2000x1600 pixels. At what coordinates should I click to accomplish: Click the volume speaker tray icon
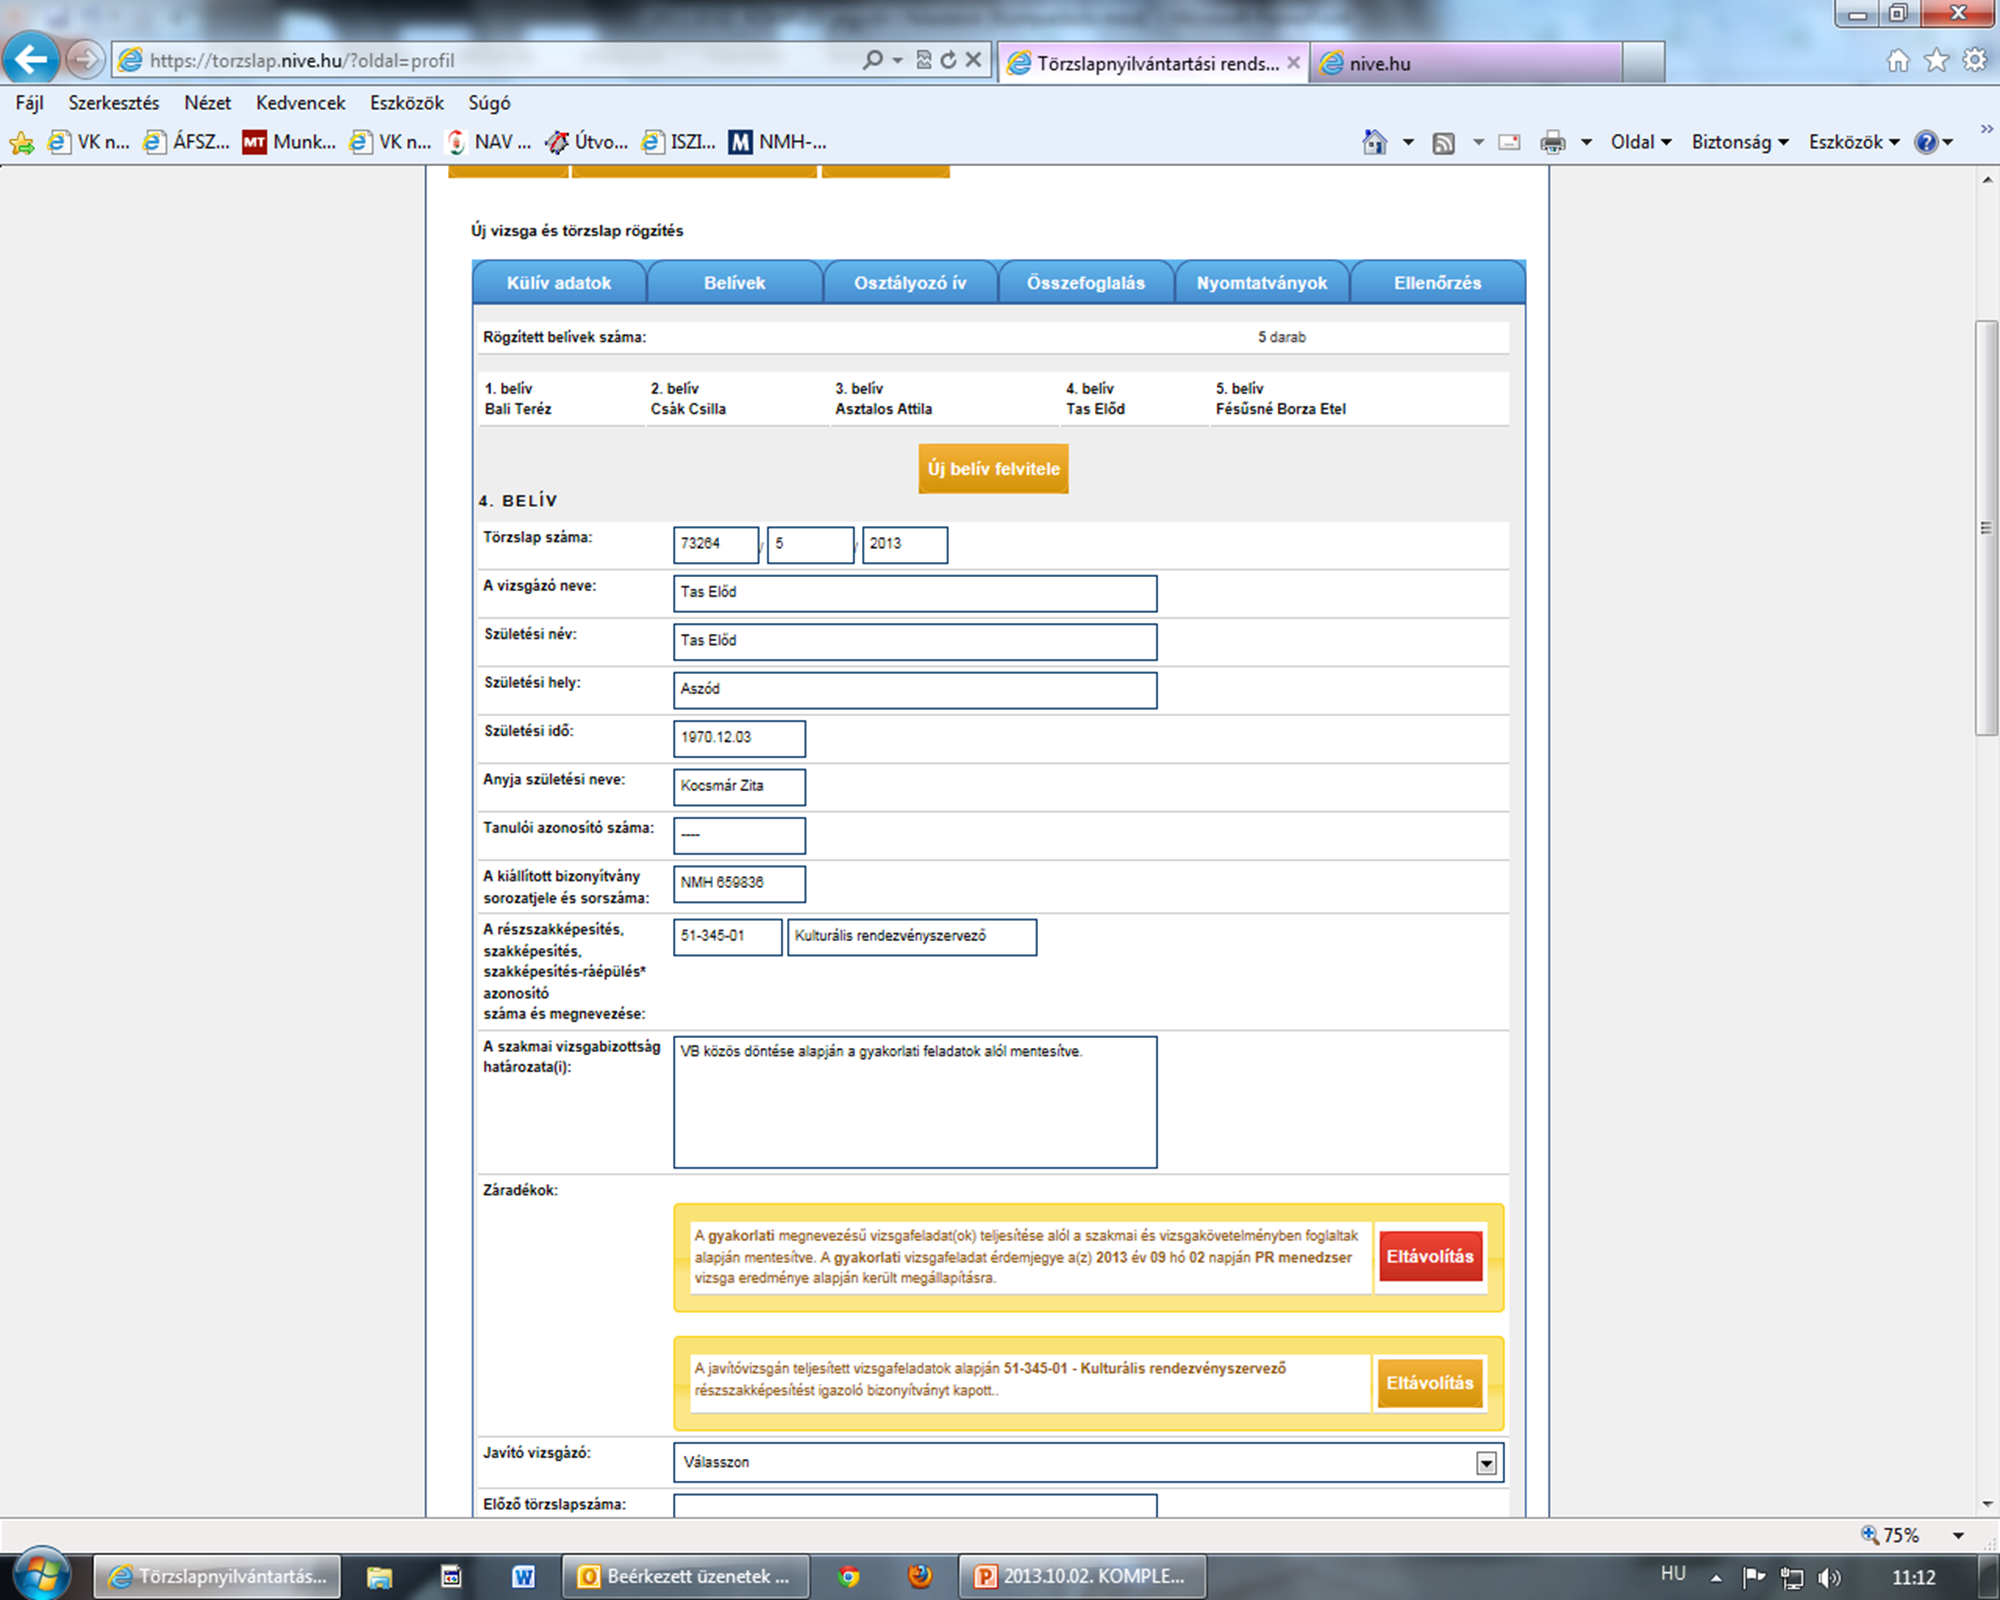pos(1828,1577)
